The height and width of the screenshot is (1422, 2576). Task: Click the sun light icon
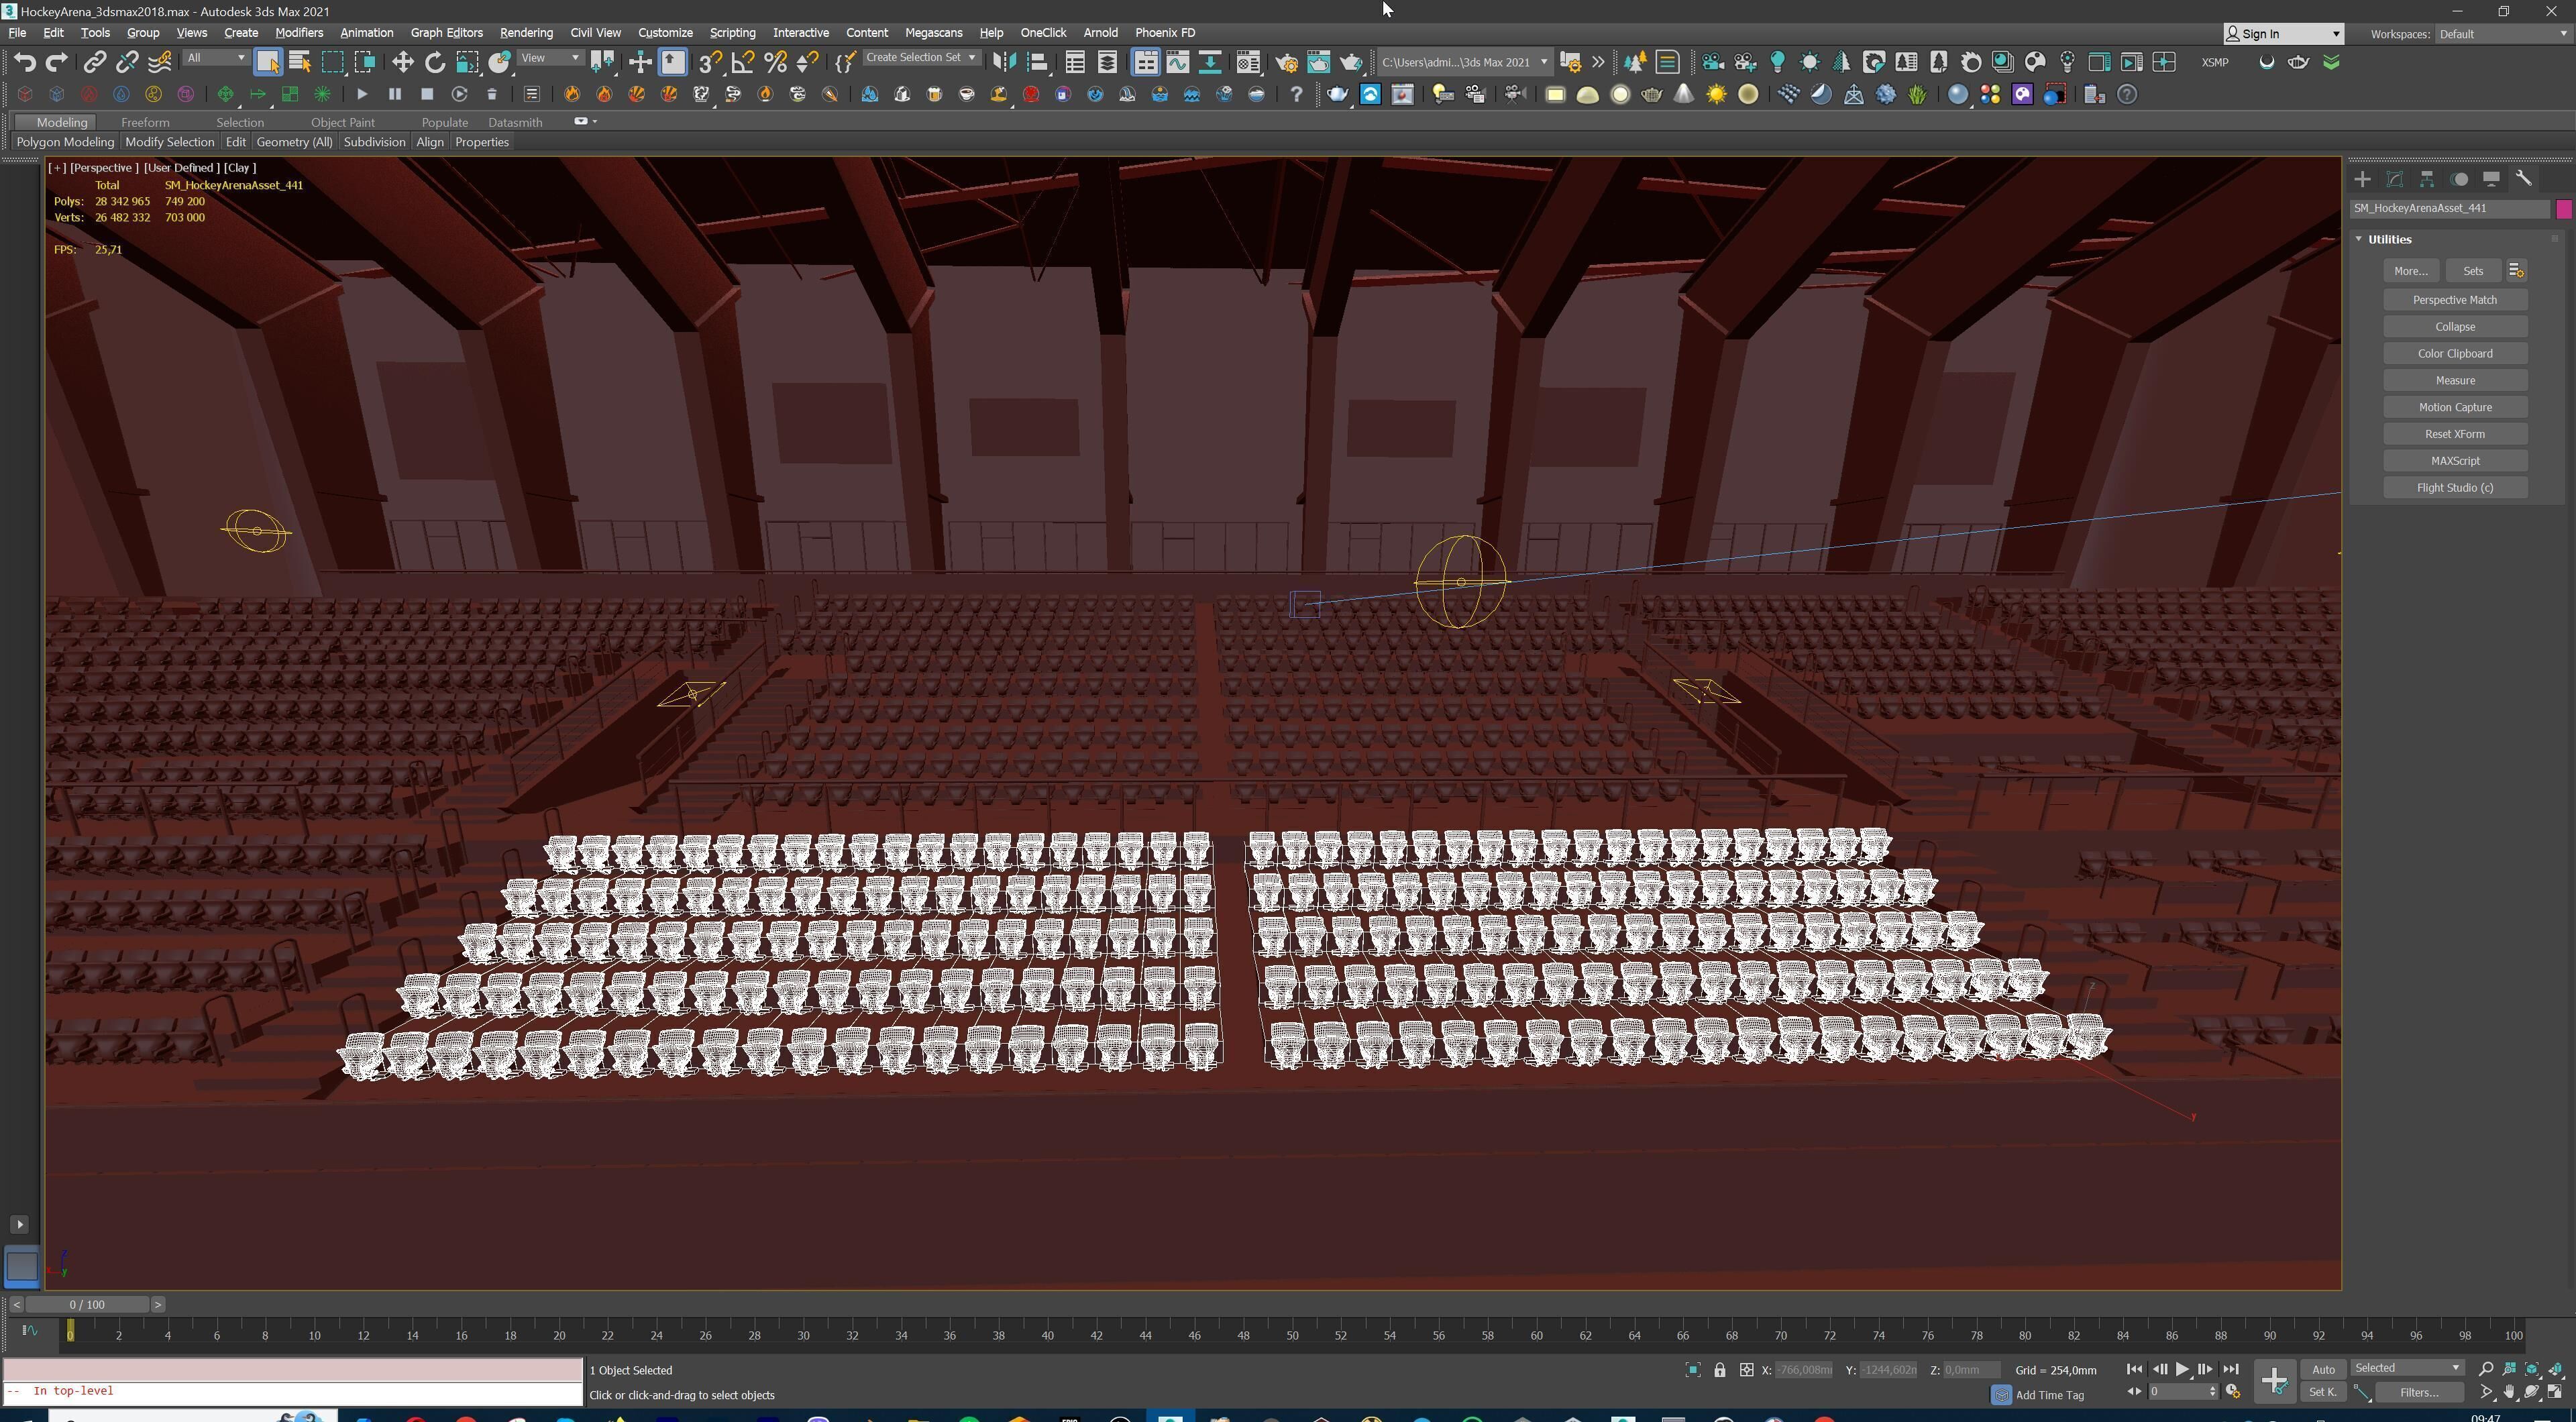[x=1716, y=94]
